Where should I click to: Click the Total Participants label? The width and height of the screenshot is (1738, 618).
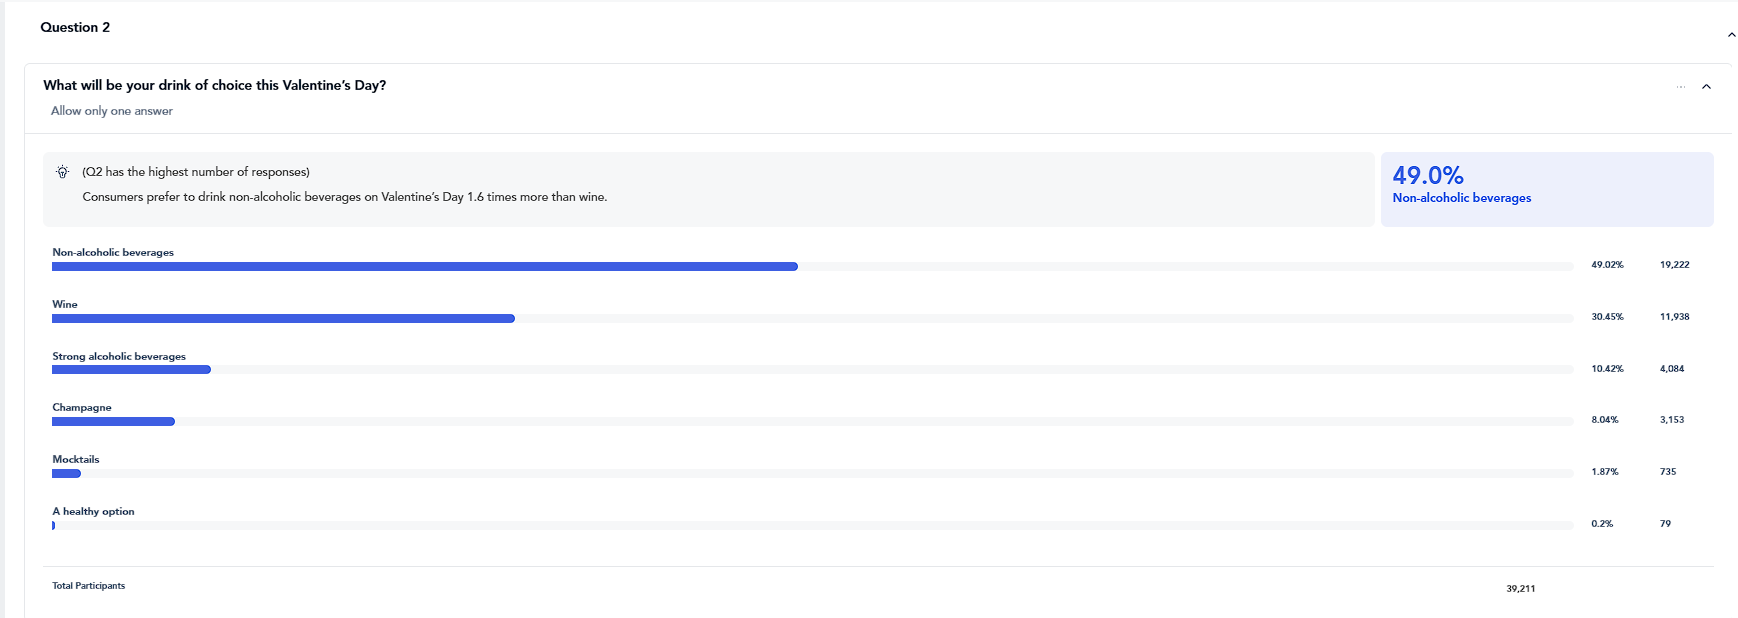[x=89, y=586]
